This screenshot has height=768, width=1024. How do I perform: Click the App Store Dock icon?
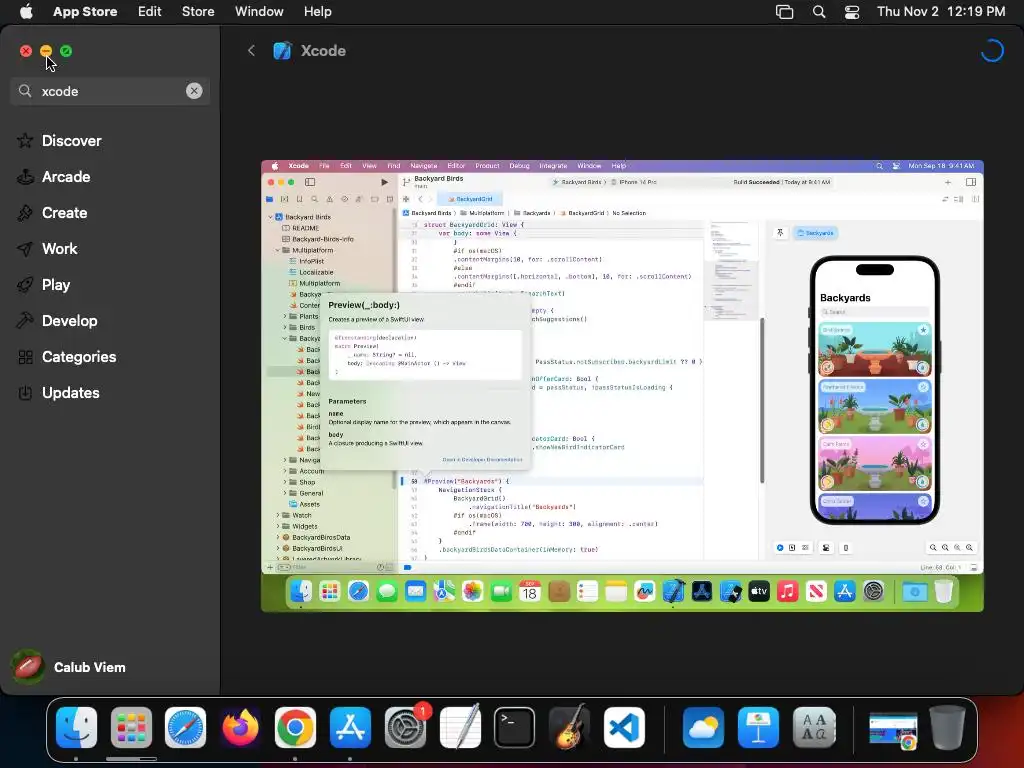(x=350, y=727)
